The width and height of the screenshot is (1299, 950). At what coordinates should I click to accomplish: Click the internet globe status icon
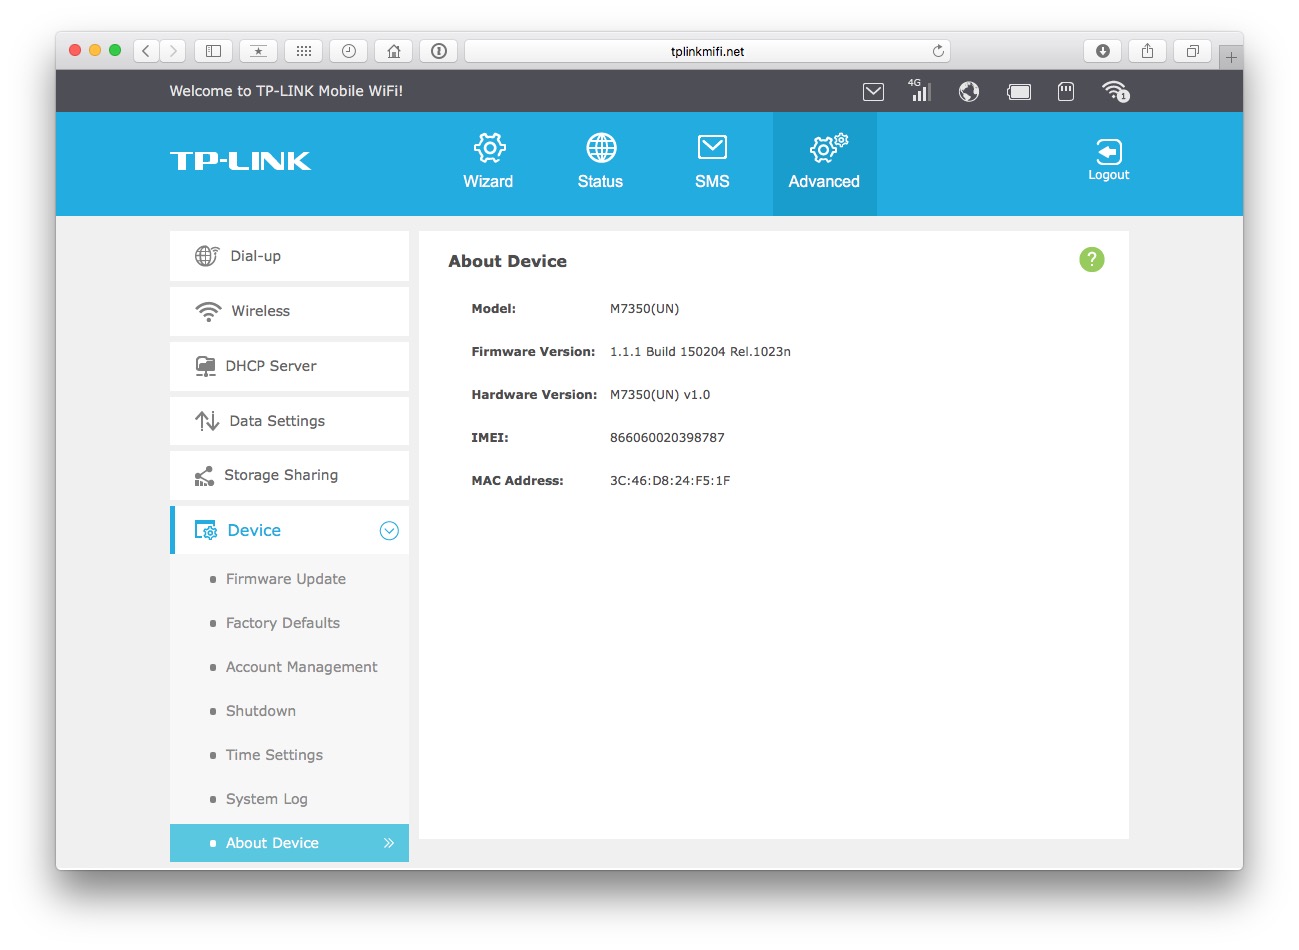(x=969, y=92)
